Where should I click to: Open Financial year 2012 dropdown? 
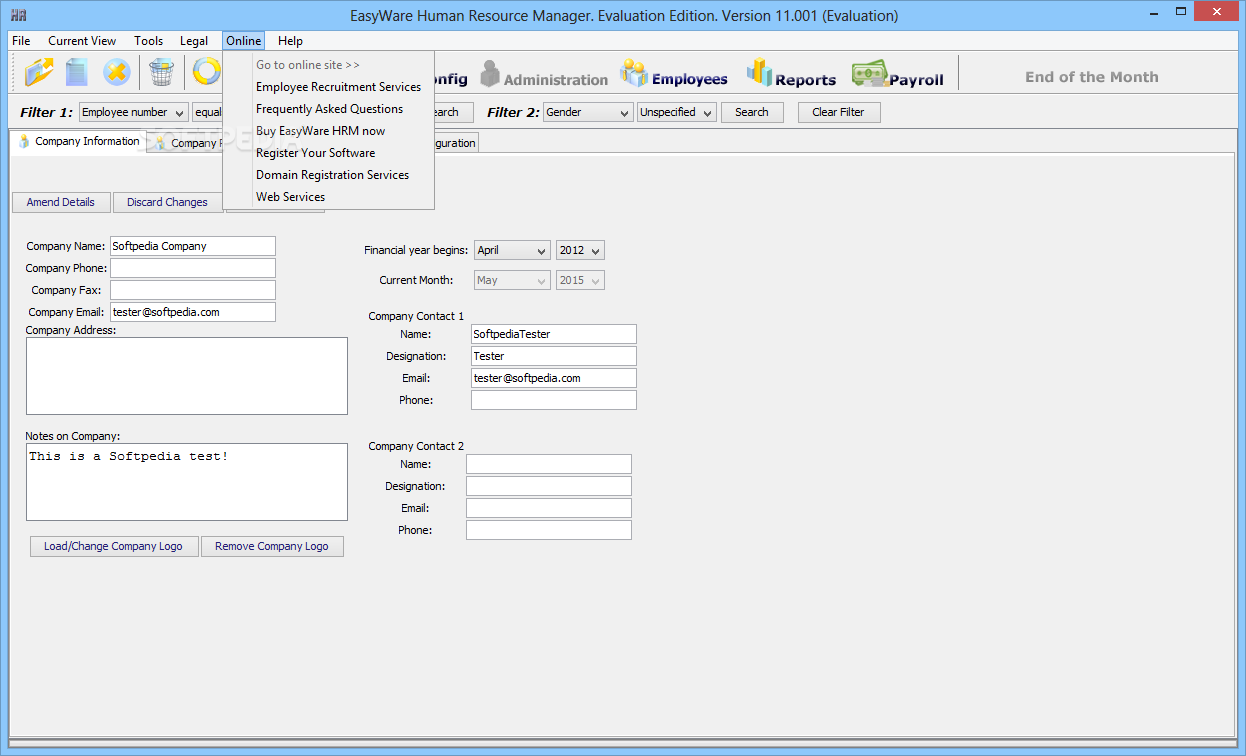(x=580, y=250)
